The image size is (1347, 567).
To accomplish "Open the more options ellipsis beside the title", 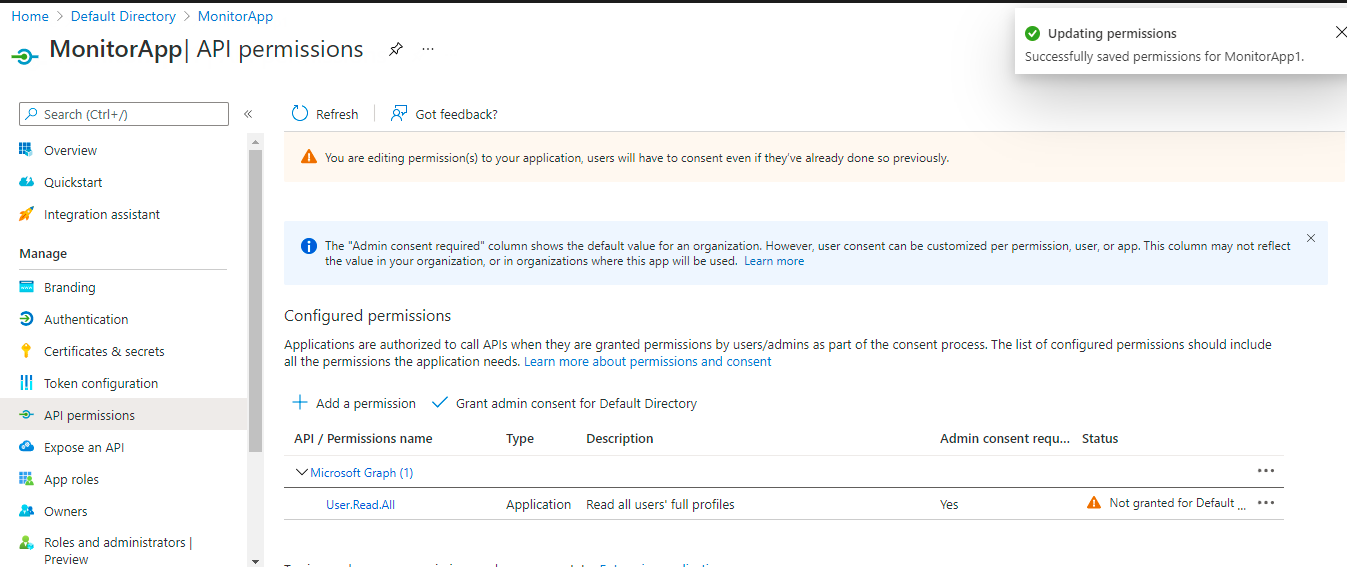I will 428,49.
